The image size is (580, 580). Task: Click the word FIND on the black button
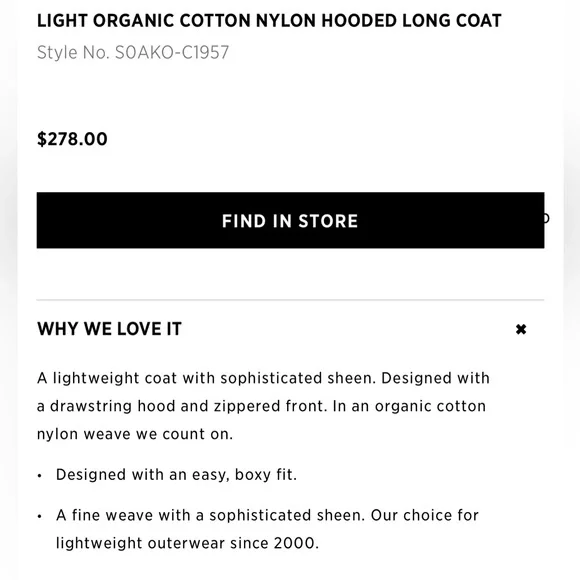tap(244, 221)
